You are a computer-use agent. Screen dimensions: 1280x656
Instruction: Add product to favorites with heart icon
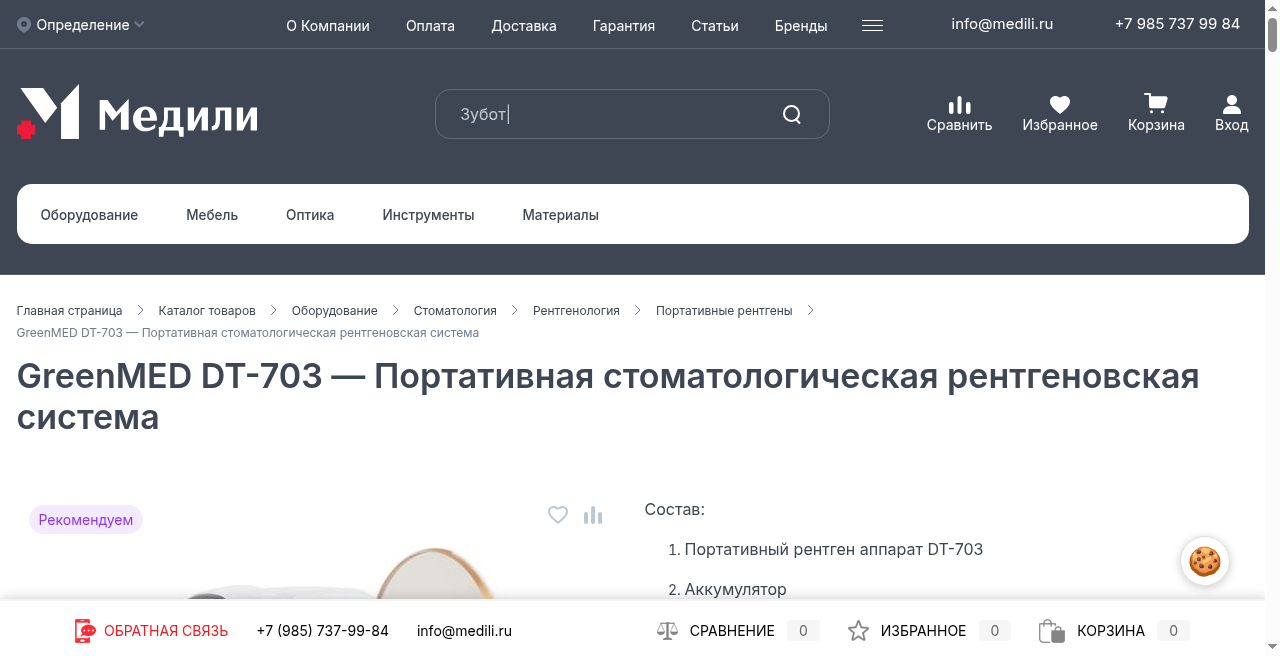558,515
